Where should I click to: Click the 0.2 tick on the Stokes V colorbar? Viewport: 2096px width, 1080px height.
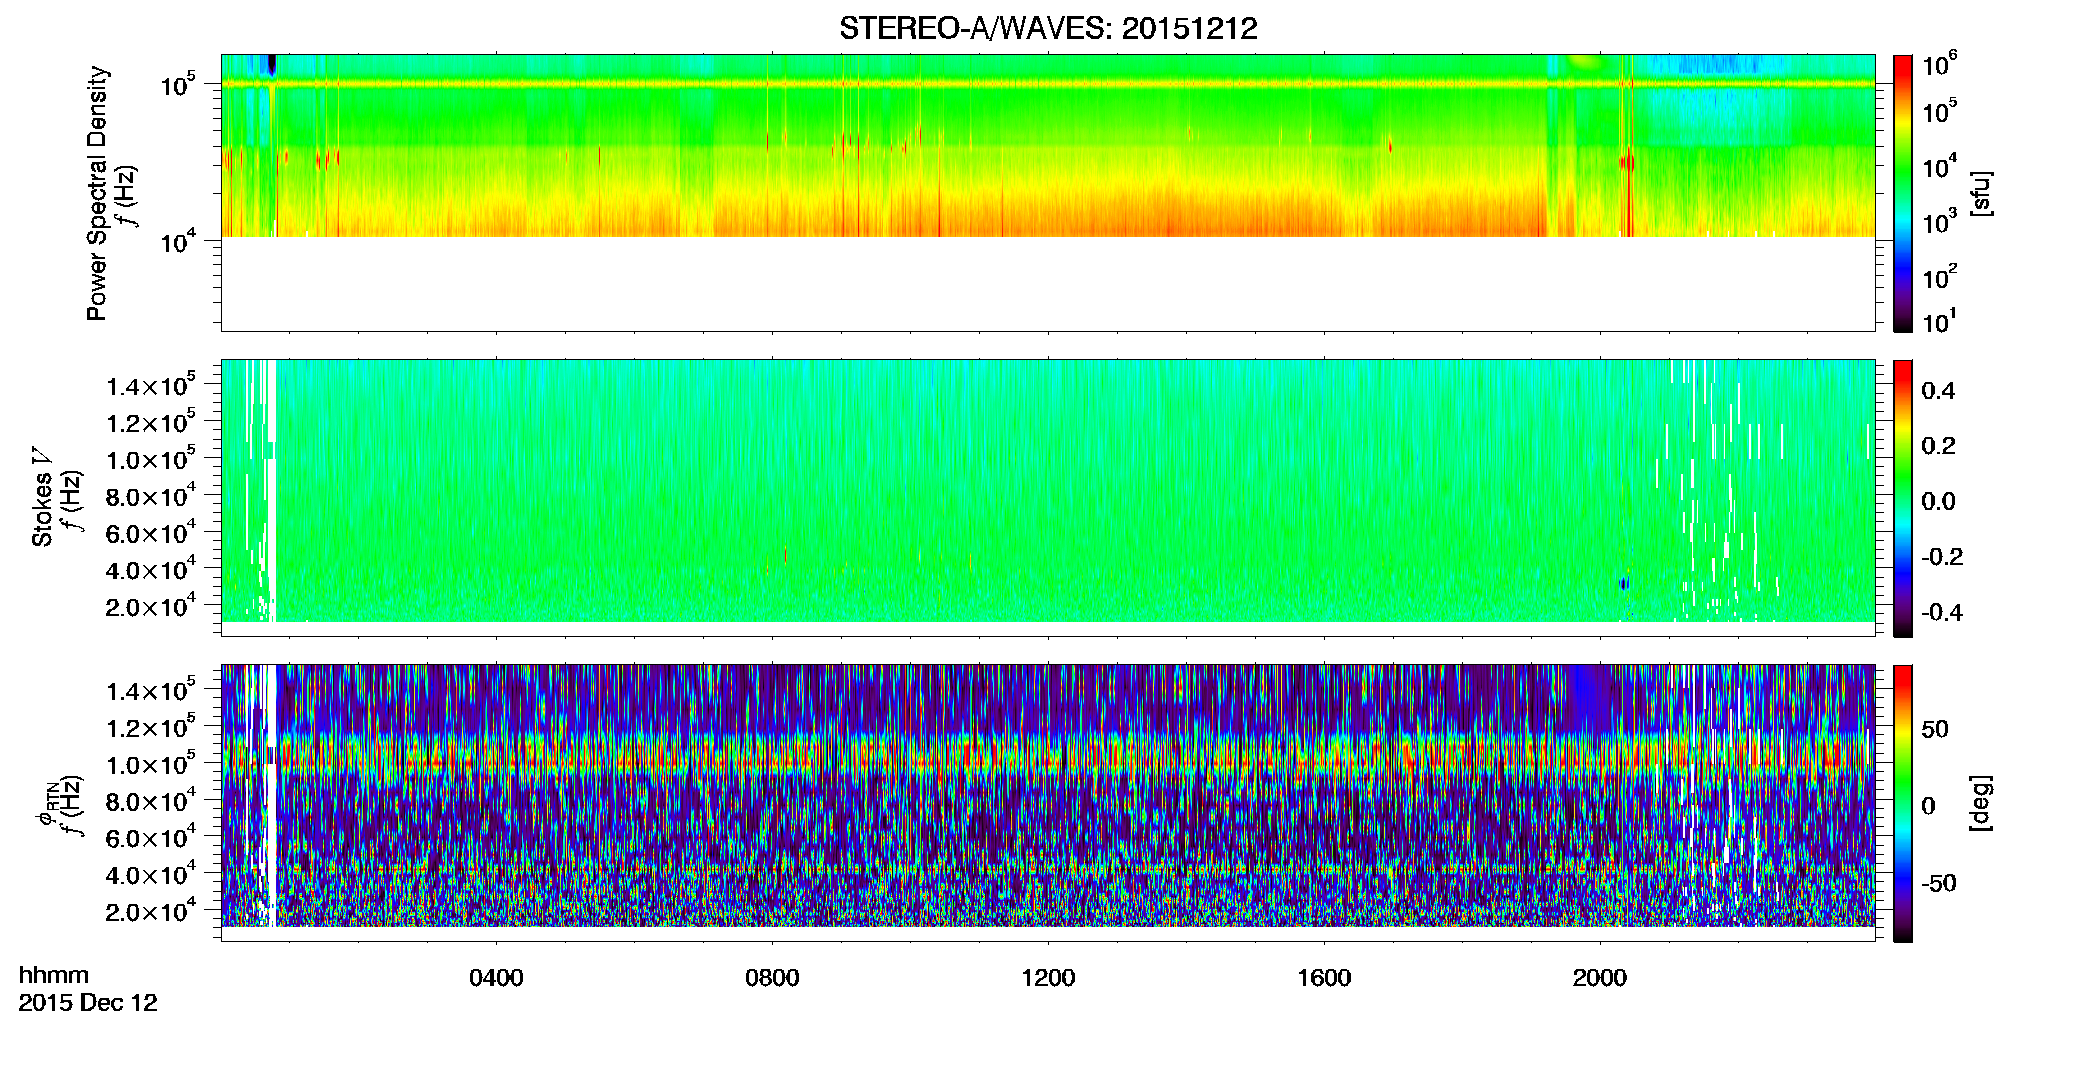pos(1938,446)
